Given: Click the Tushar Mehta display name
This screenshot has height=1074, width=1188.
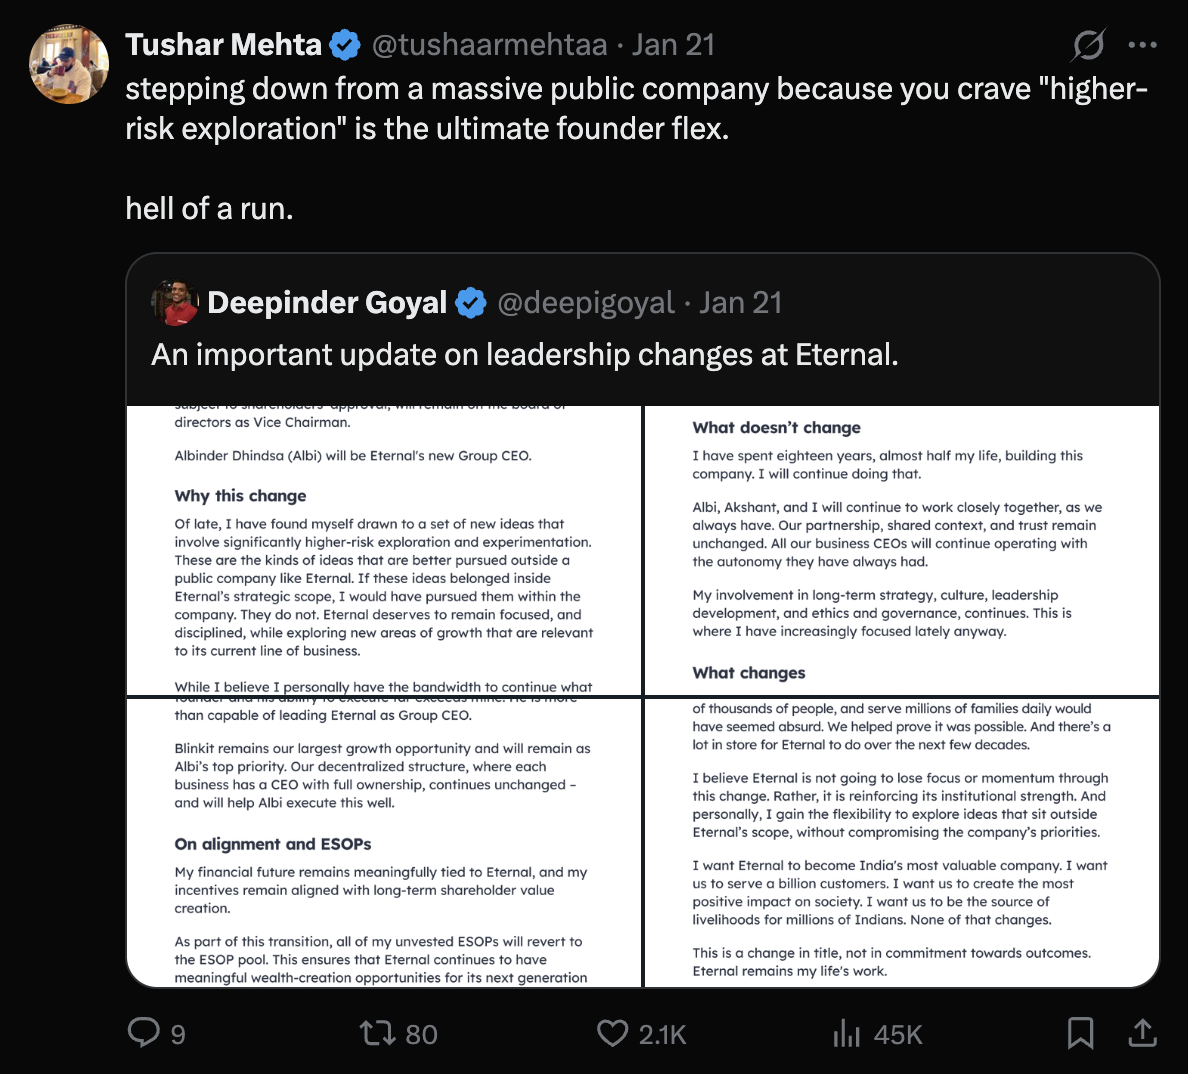Looking at the screenshot, I should tap(224, 45).
